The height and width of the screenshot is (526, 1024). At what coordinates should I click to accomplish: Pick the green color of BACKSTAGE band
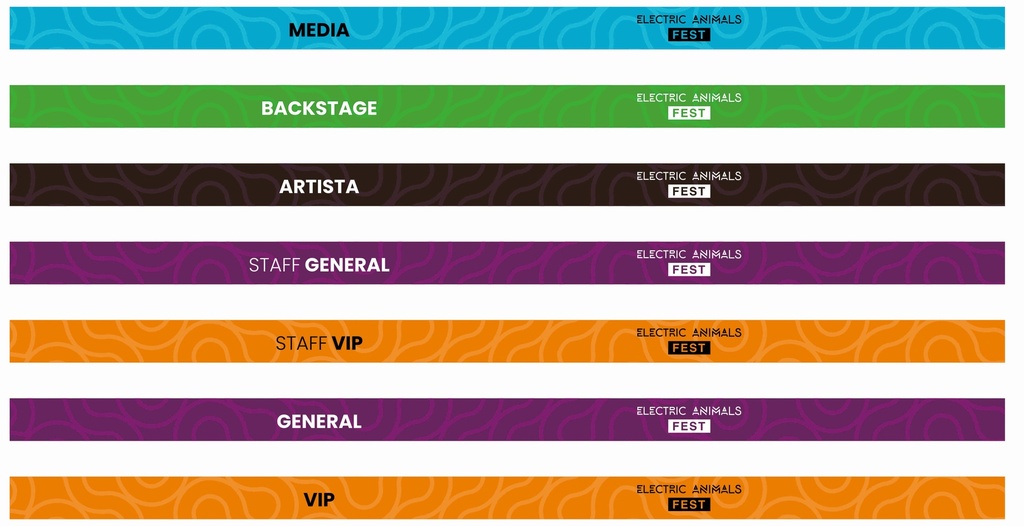[x=507, y=106]
